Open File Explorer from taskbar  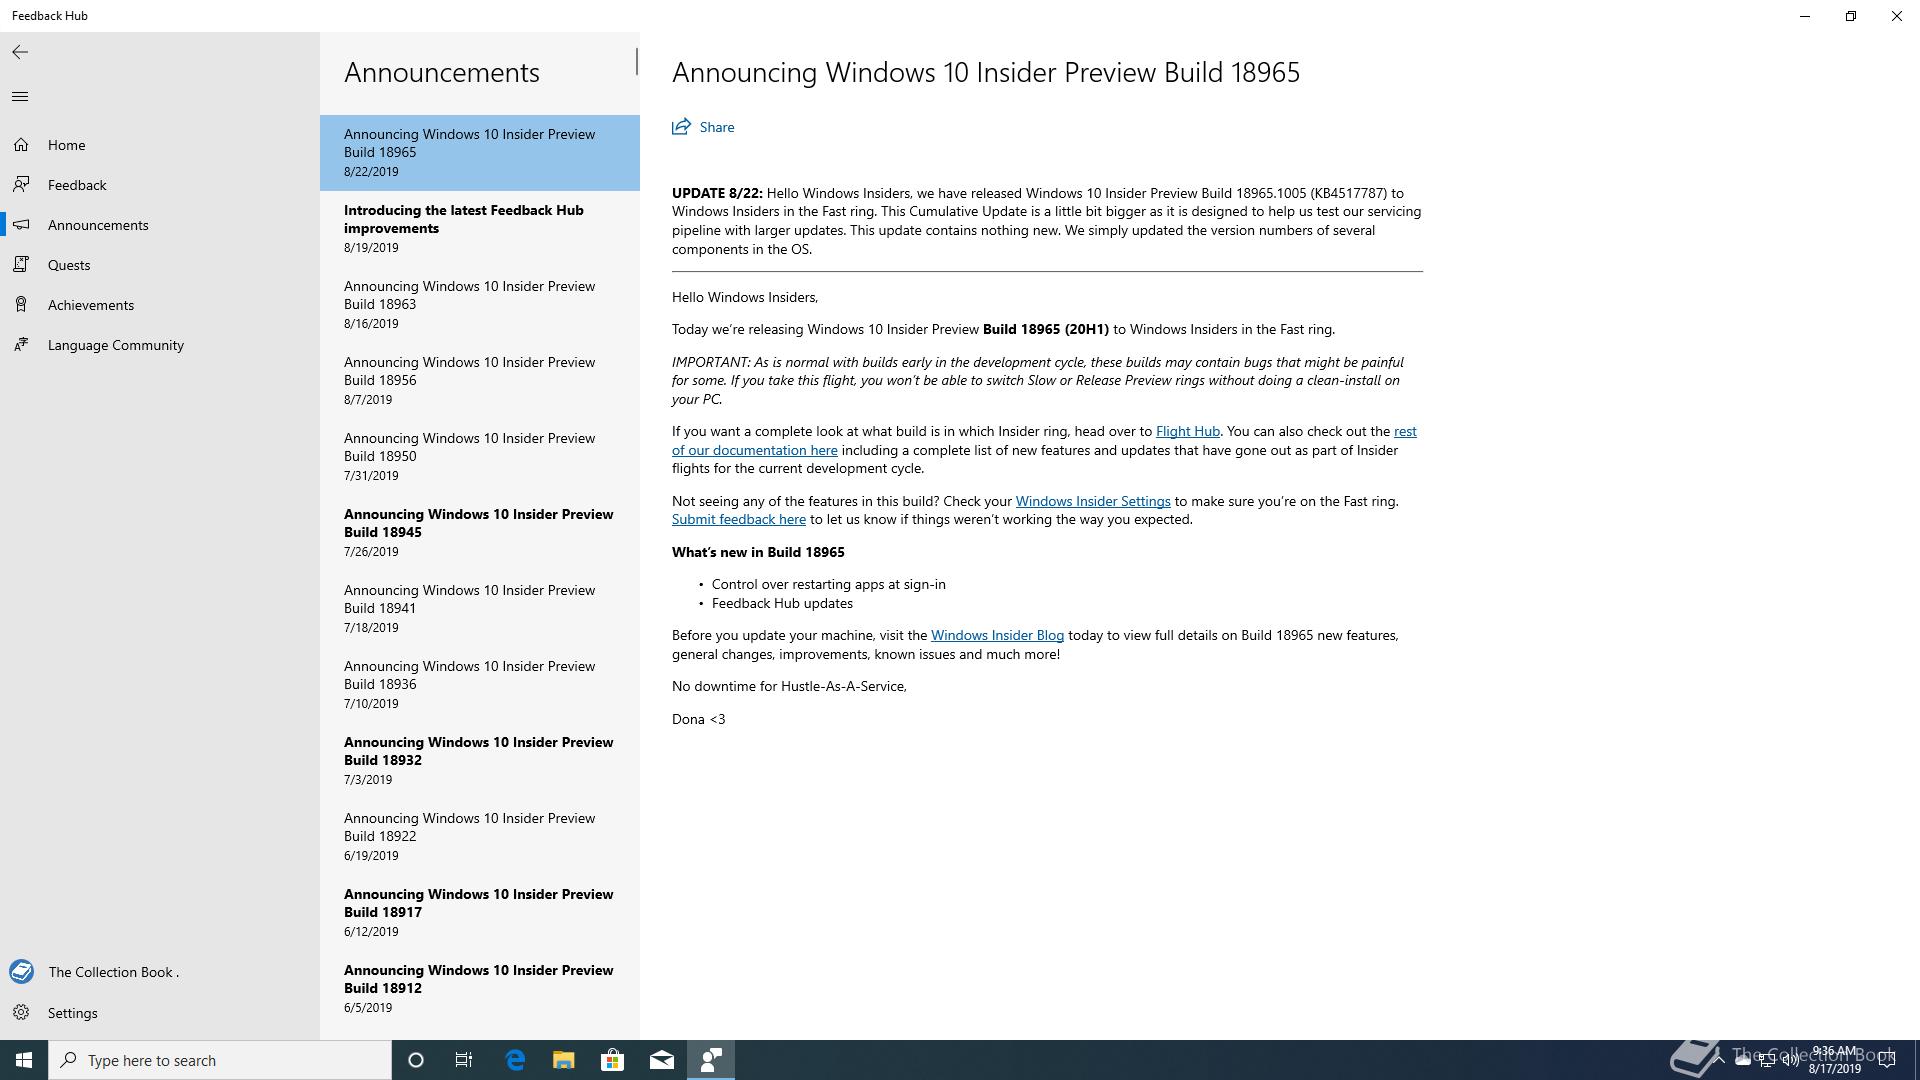click(x=564, y=1060)
